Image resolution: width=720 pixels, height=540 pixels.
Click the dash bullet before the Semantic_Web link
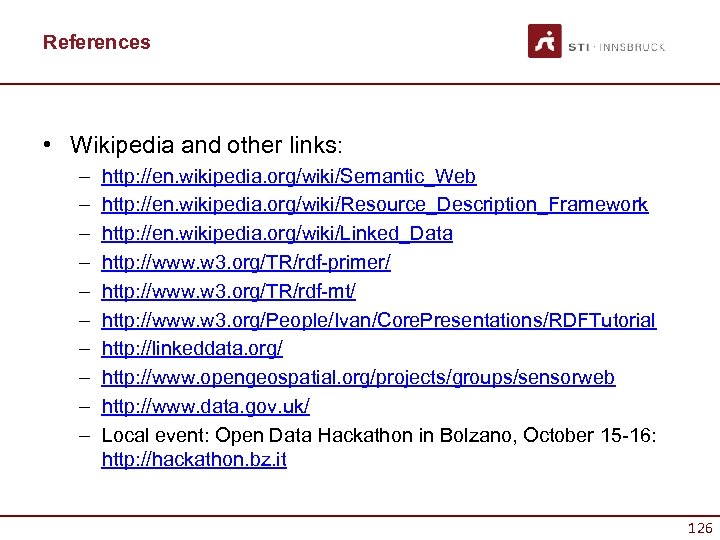pos(79,177)
